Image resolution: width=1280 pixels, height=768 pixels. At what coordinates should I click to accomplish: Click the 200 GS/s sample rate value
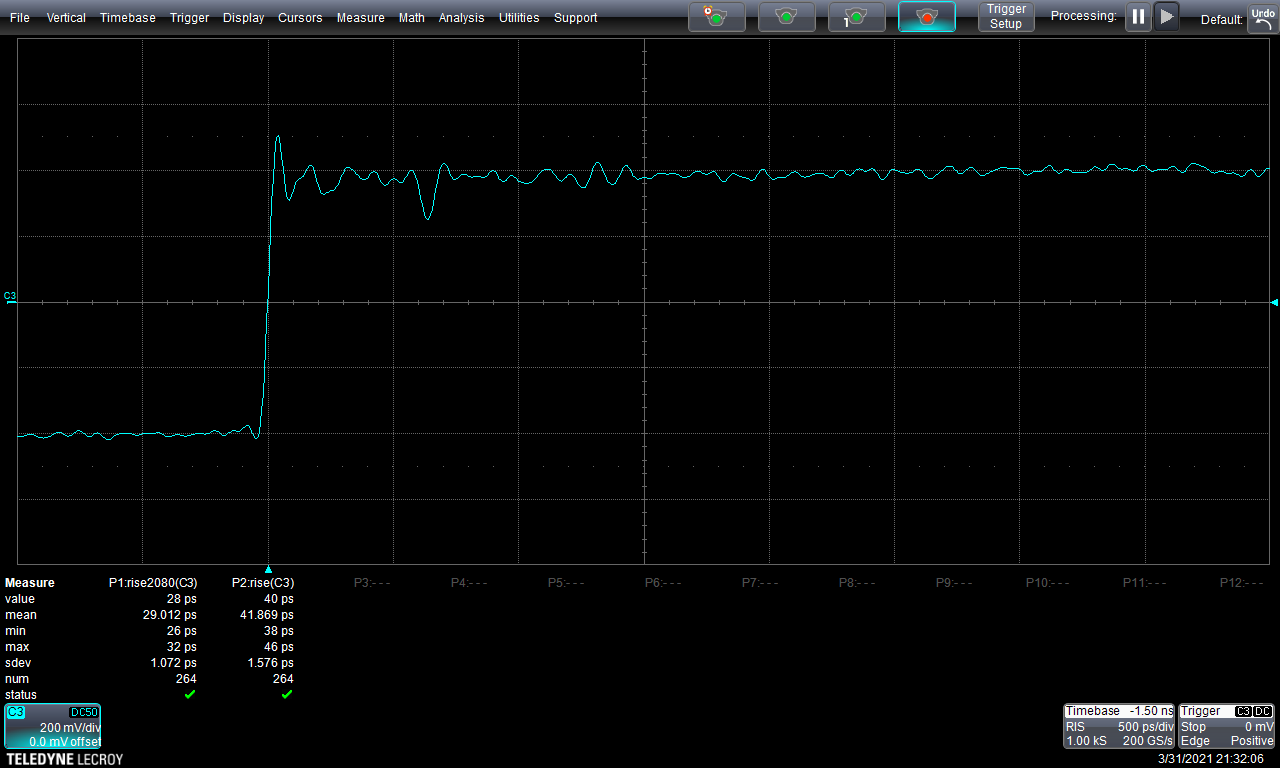[x=1149, y=741]
